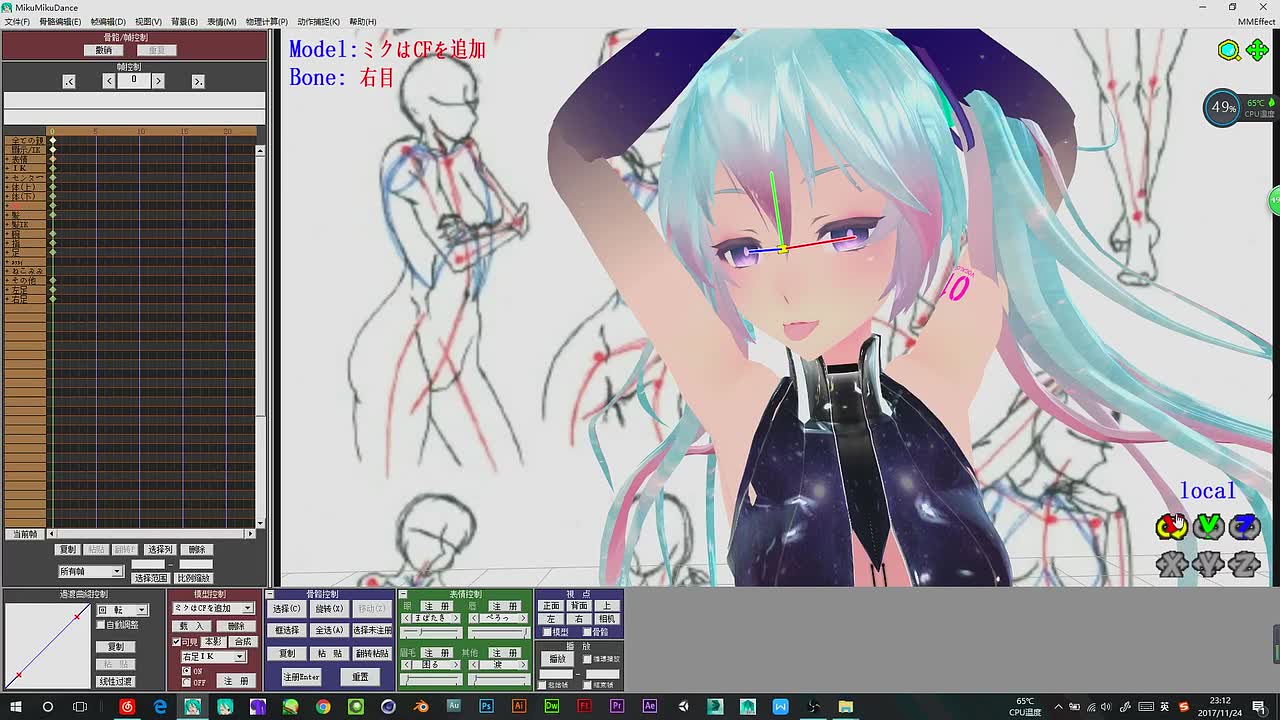Toggle the start frame checkbox
1280x720 pixels.
543,685
